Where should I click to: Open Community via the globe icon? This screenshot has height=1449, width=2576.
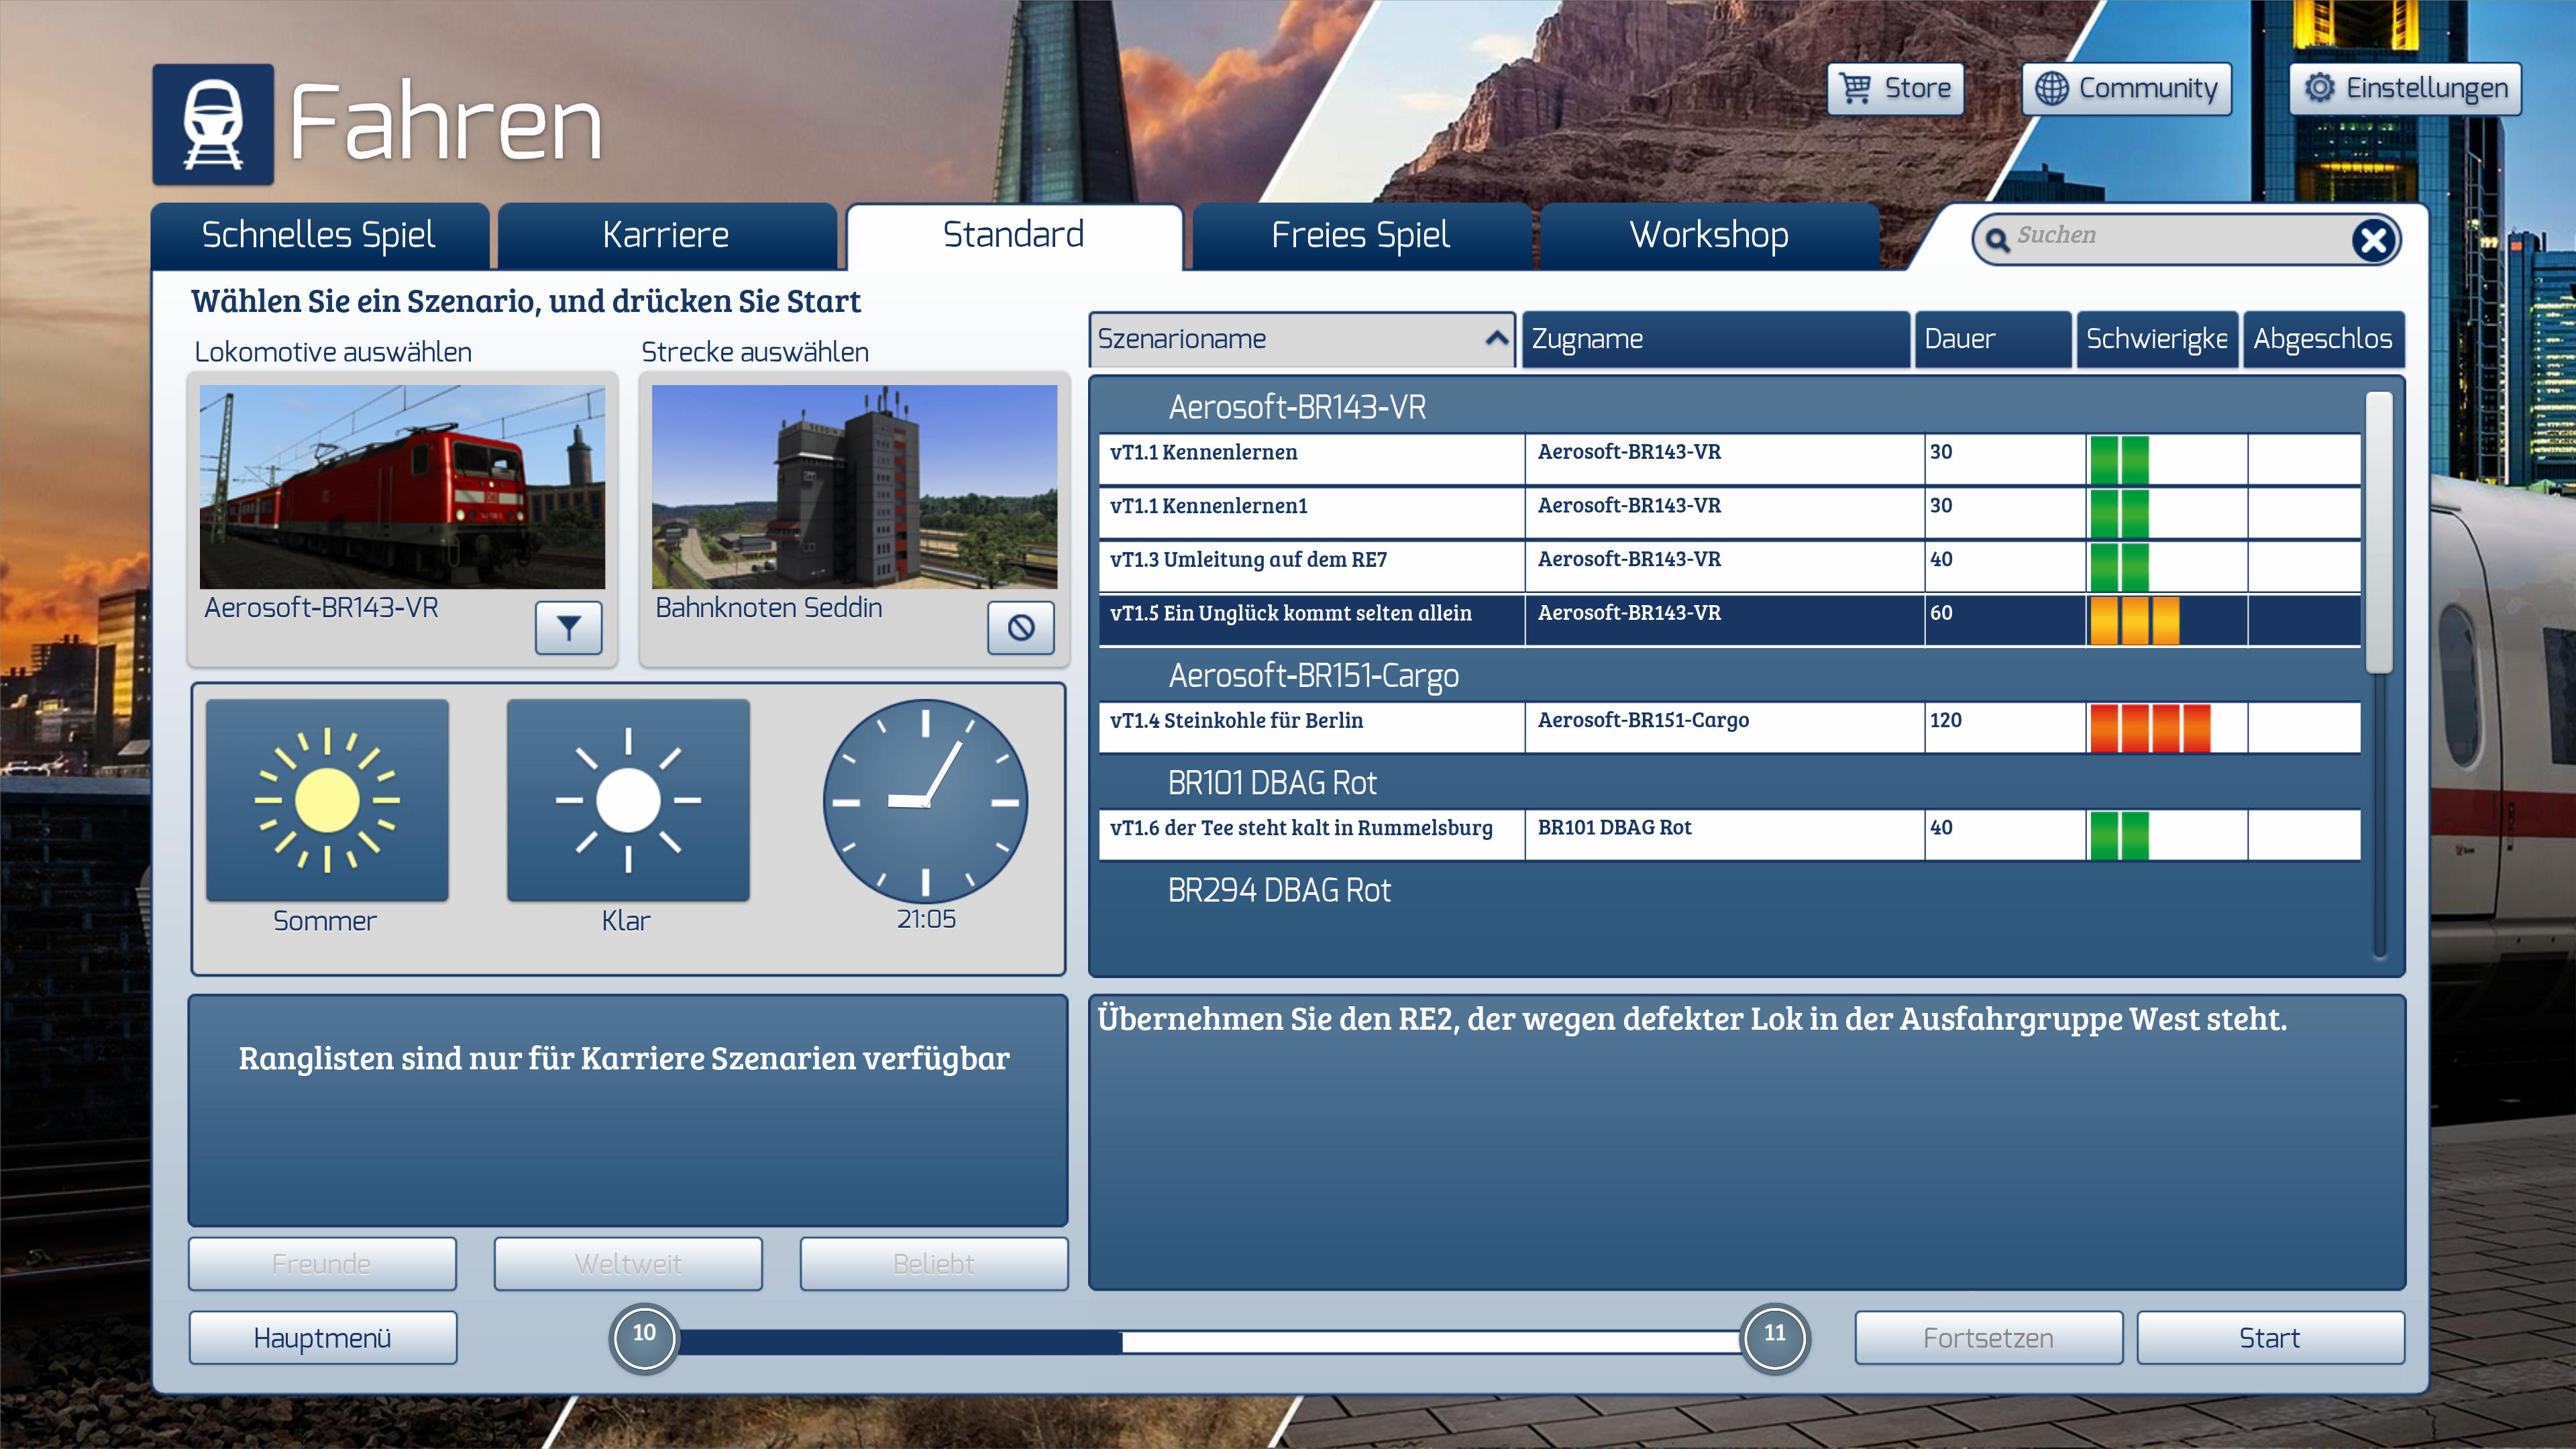tap(2051, 88)
